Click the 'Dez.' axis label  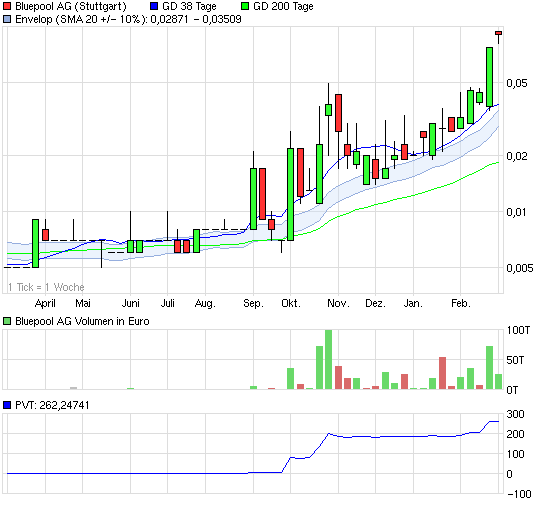[x=375, y=303]
